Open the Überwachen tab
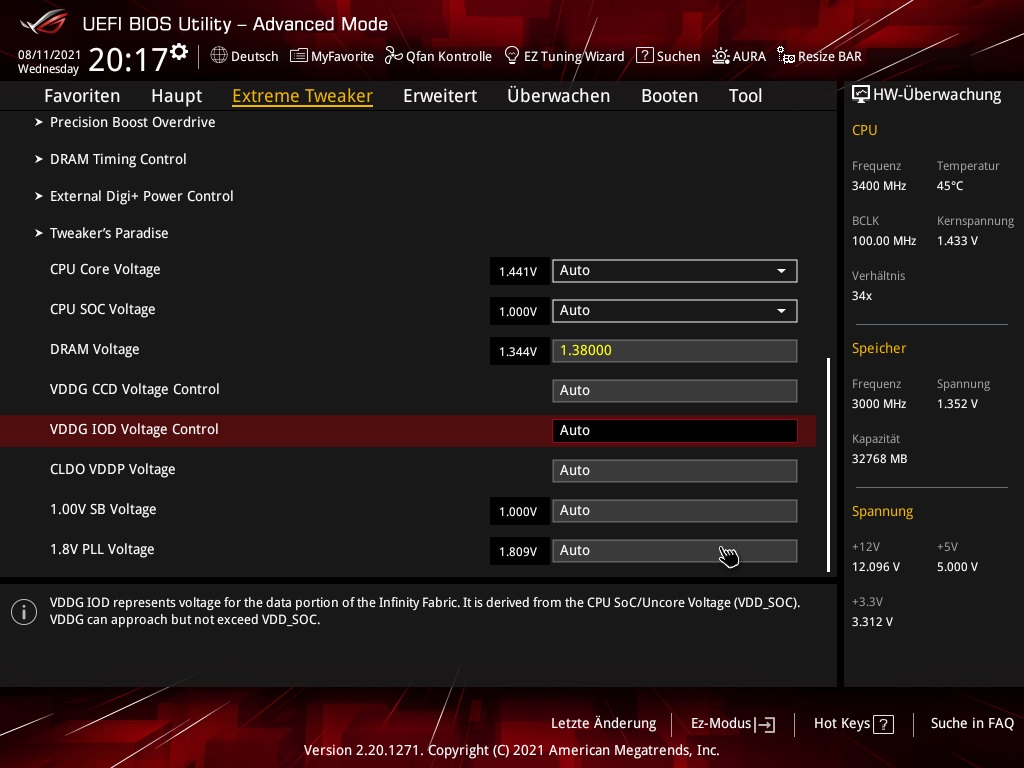The width and height of the screenshot is (1024, 768). click(558, 95)
